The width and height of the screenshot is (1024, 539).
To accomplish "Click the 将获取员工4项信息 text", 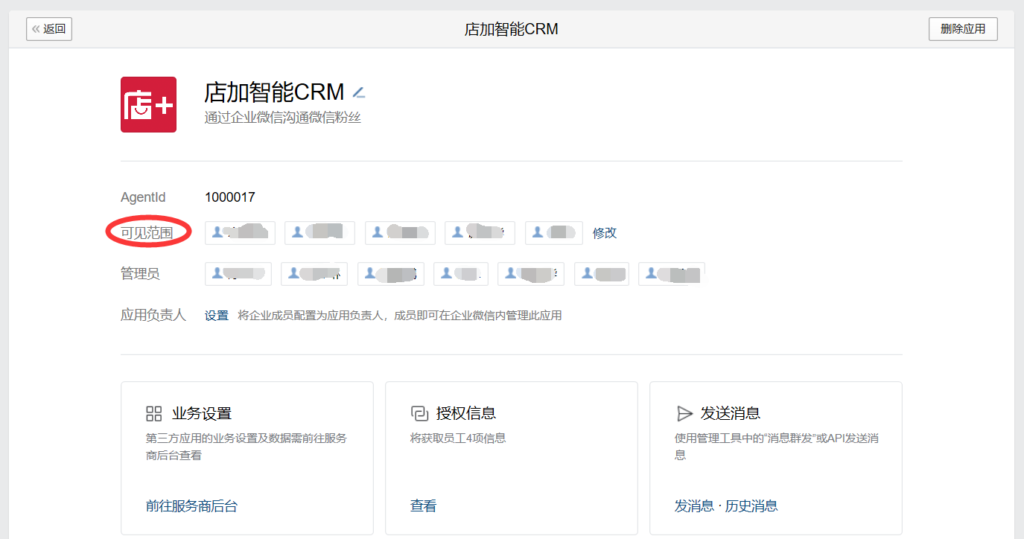I will click(458, 438).
